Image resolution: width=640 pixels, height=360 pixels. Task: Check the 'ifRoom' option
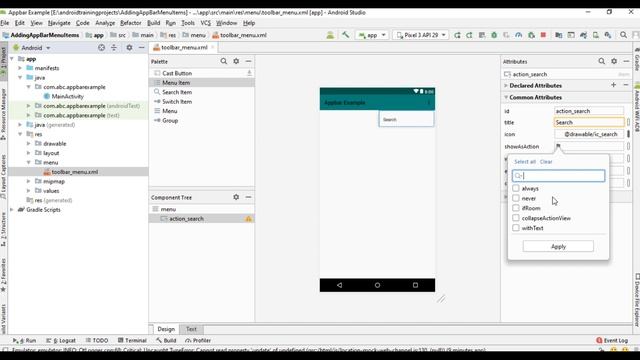pyautogui.click(x=516, y=208)
